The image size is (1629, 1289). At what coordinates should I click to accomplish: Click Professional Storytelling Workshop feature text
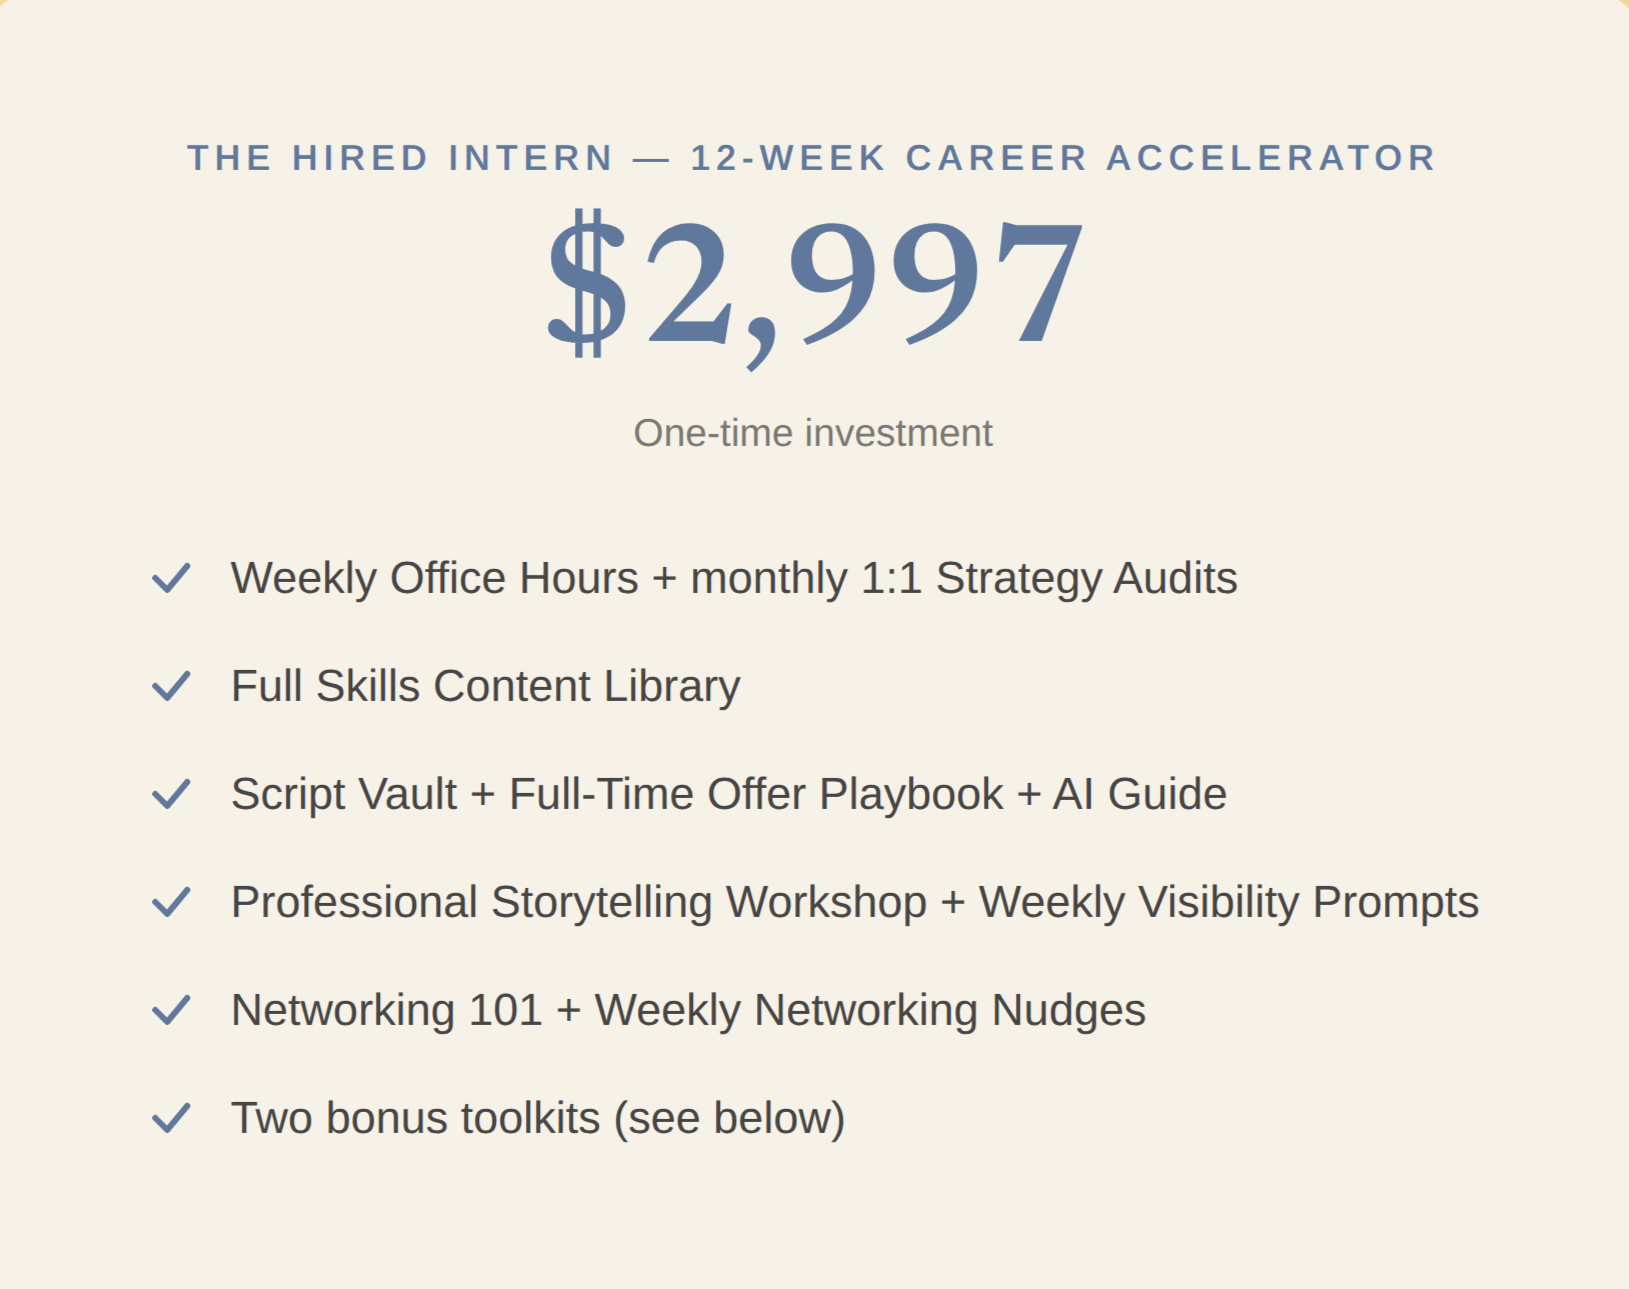pyautogui.click(x=855, y=902)
